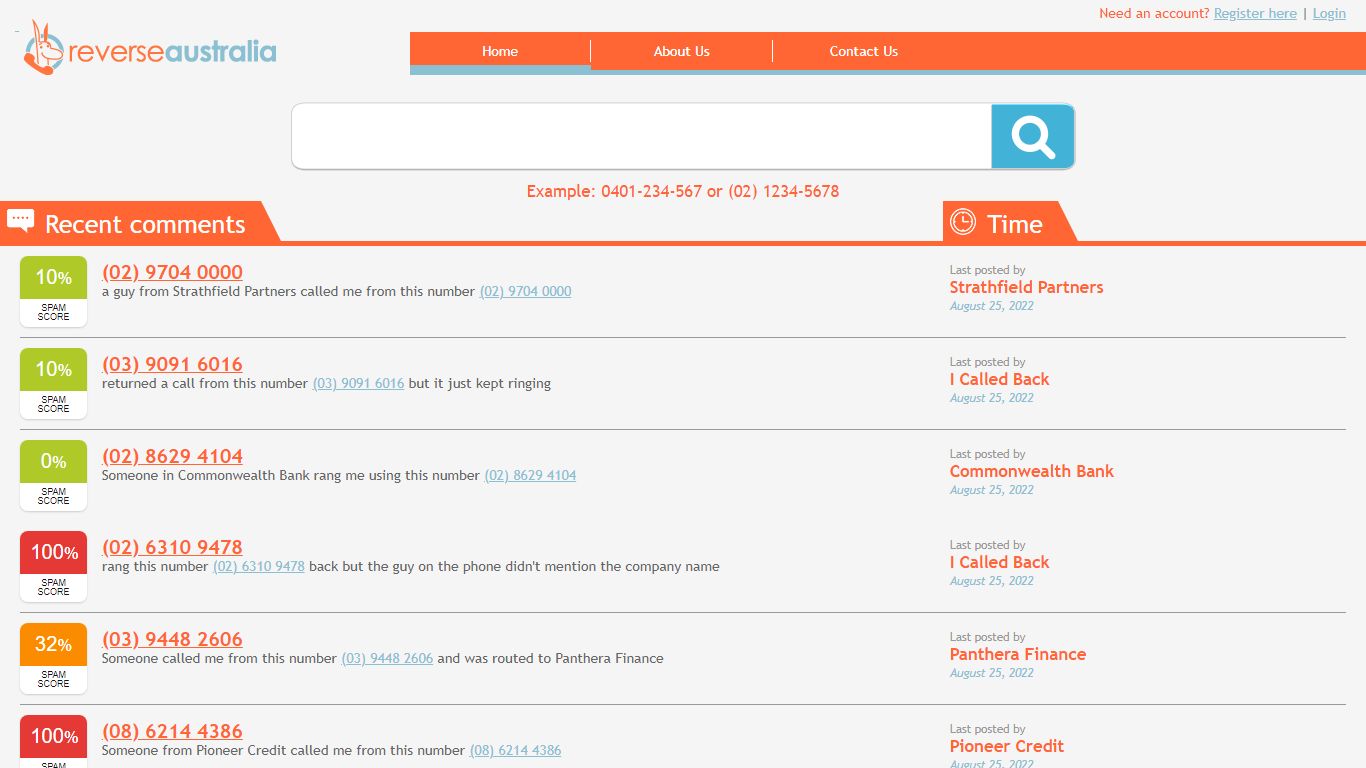This screenshot has width=1366, height=768.
Task: Click I Called Back poster for (03) 9091 6016
Action: pos(999,379)
